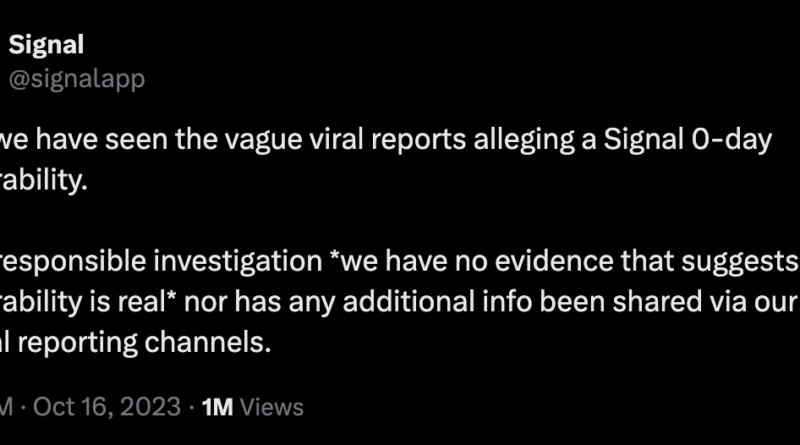Viewport: 800px width, 445px height.
Task: Click the "reporting channels." closing text
Action: click(144, 342)
